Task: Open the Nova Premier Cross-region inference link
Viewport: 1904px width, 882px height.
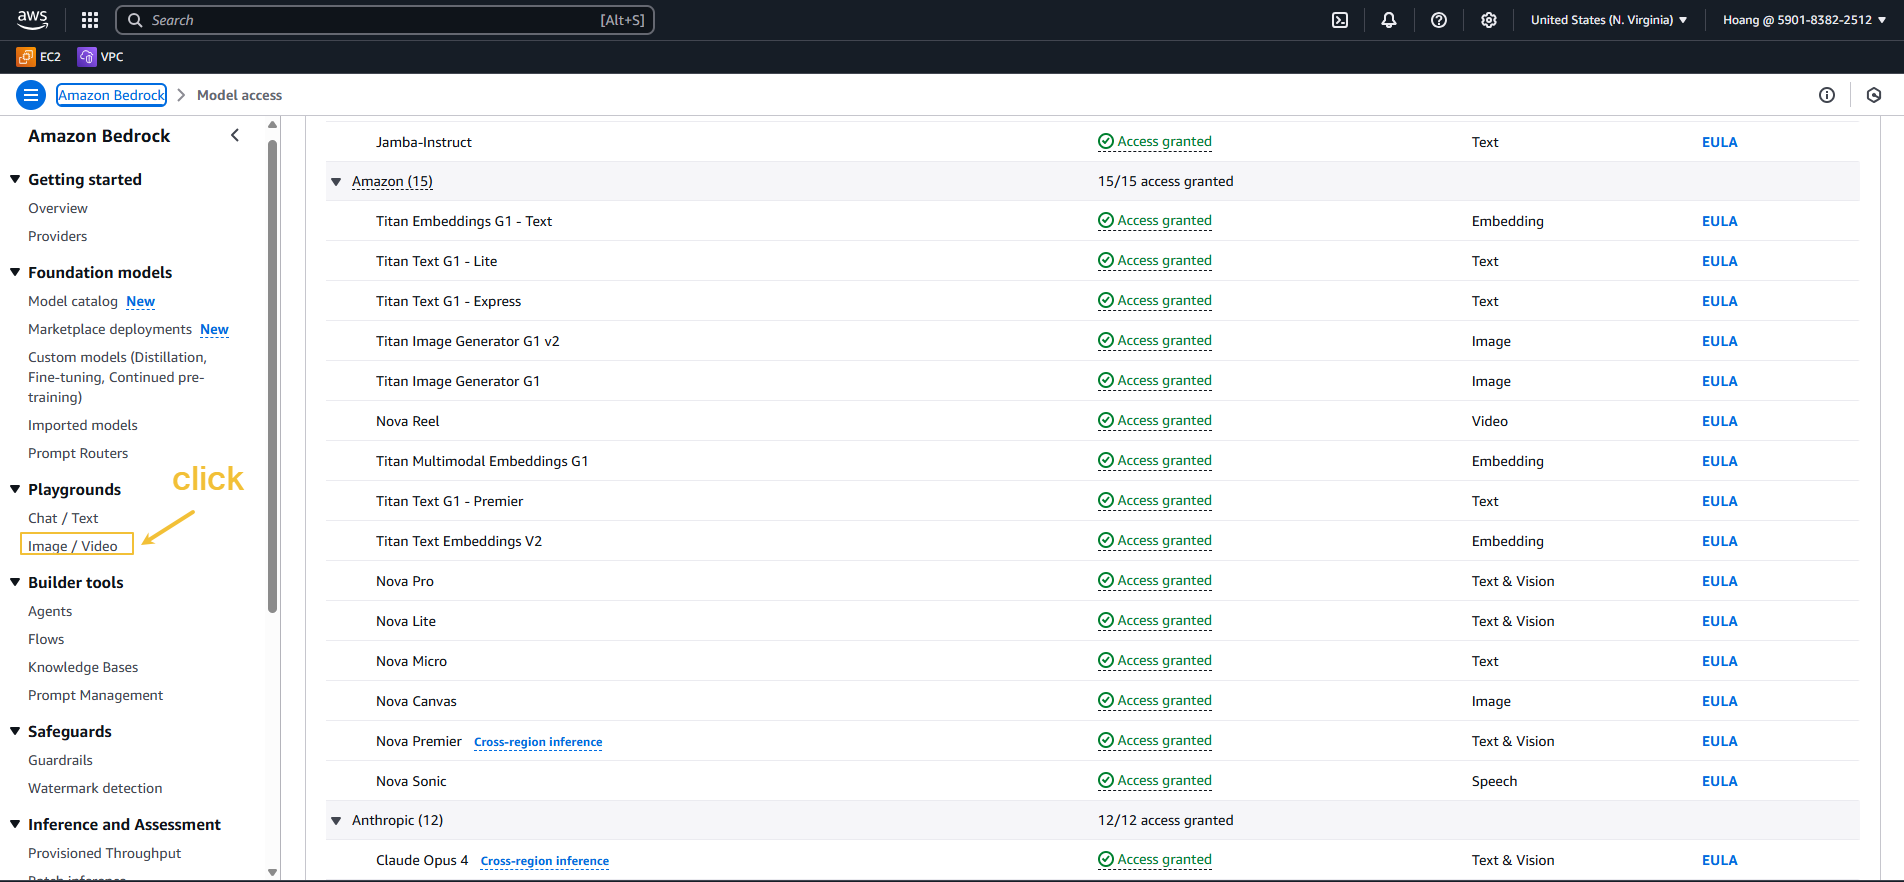Action: pos(538,742)
